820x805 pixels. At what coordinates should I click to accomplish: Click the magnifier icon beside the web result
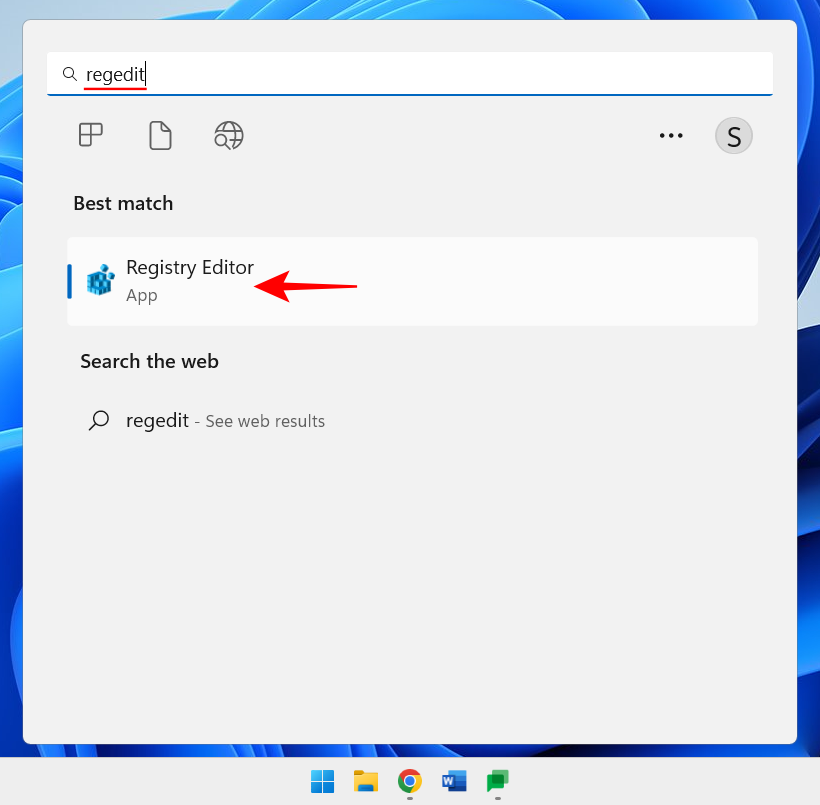click(x=98, y=420)
